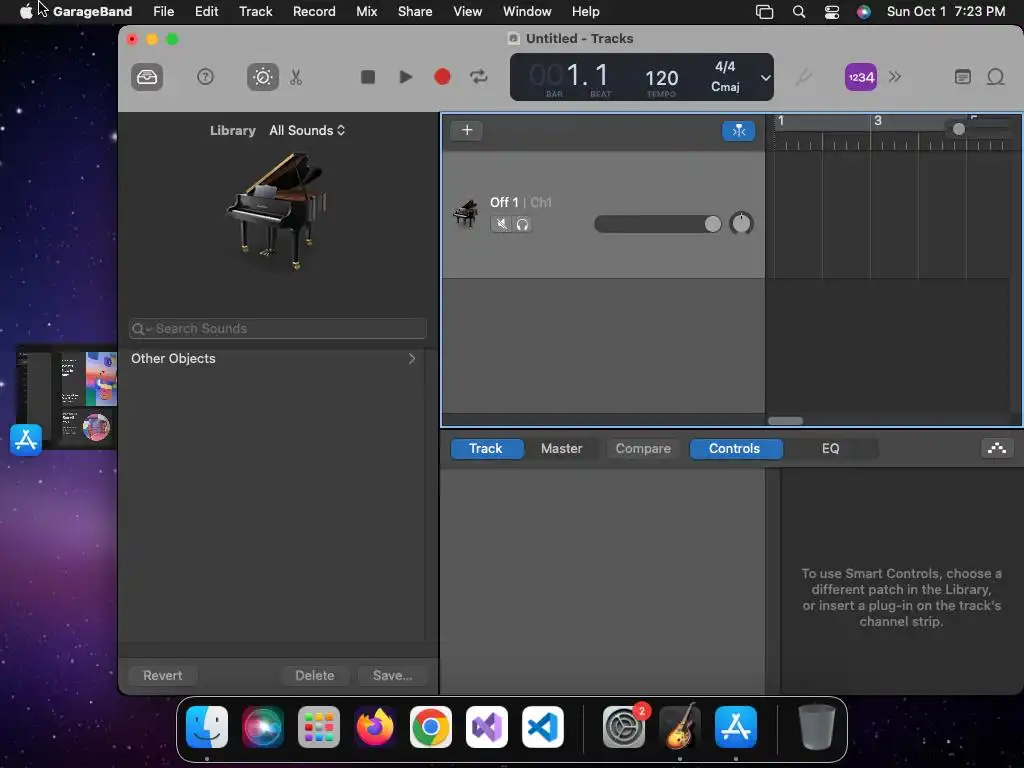Viewport: 1024px width, 768px height.
Task: Open the LCD display mode dropdown arrow
Action: click(x=765, y=78)
